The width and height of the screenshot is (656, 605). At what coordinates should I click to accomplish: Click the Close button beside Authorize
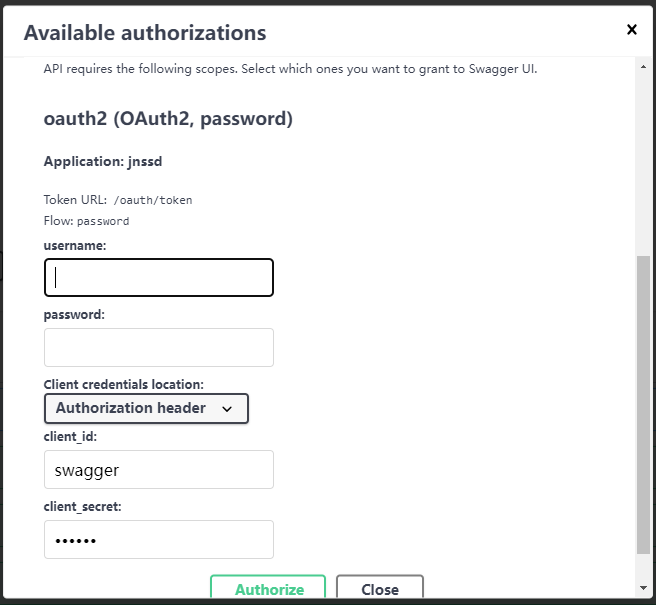[380, 589]
